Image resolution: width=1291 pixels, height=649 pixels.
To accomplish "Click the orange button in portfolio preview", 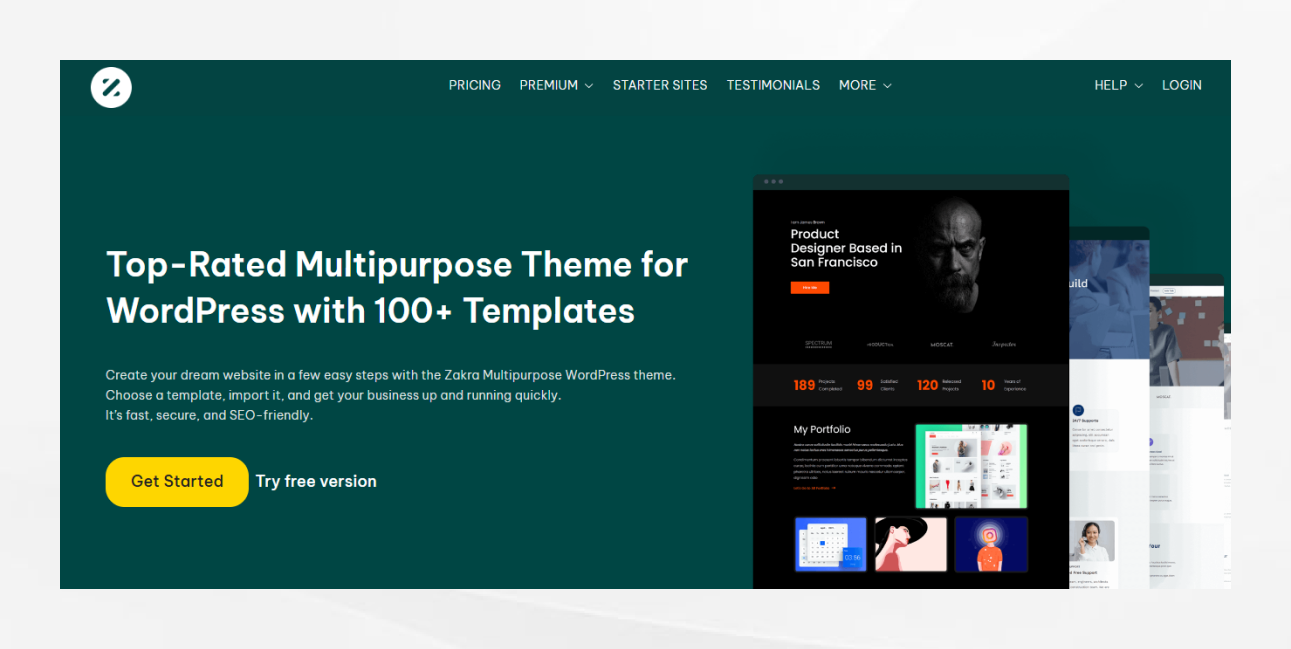I will [x=810, y=287].
